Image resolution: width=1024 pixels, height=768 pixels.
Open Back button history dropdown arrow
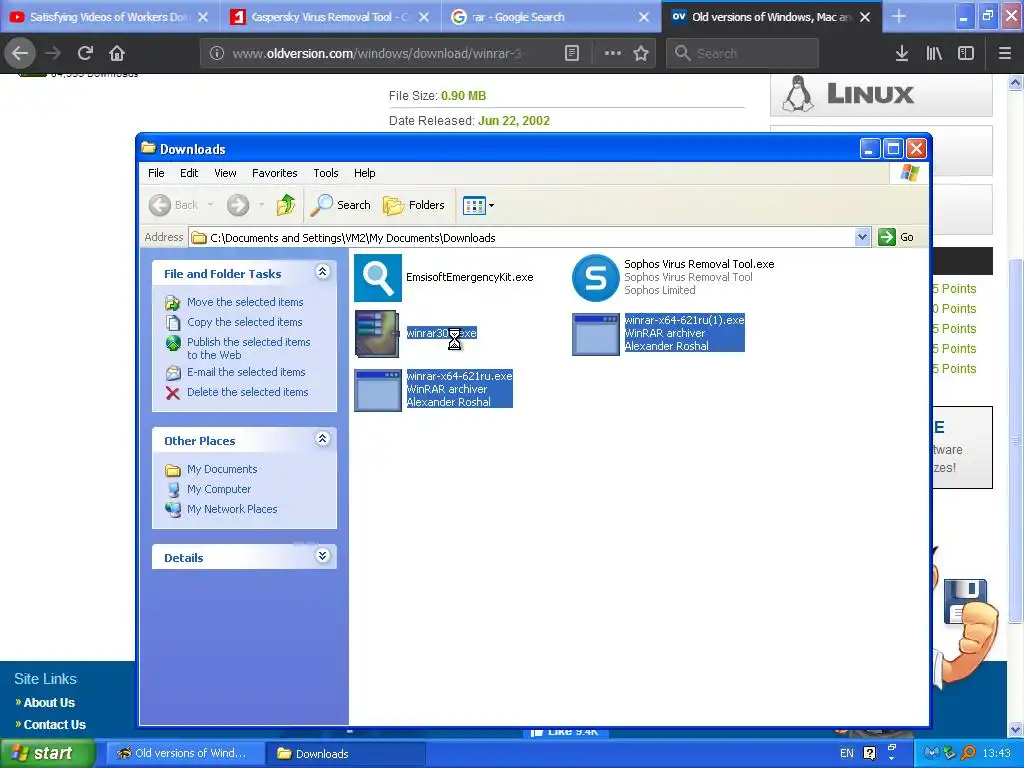210,205
